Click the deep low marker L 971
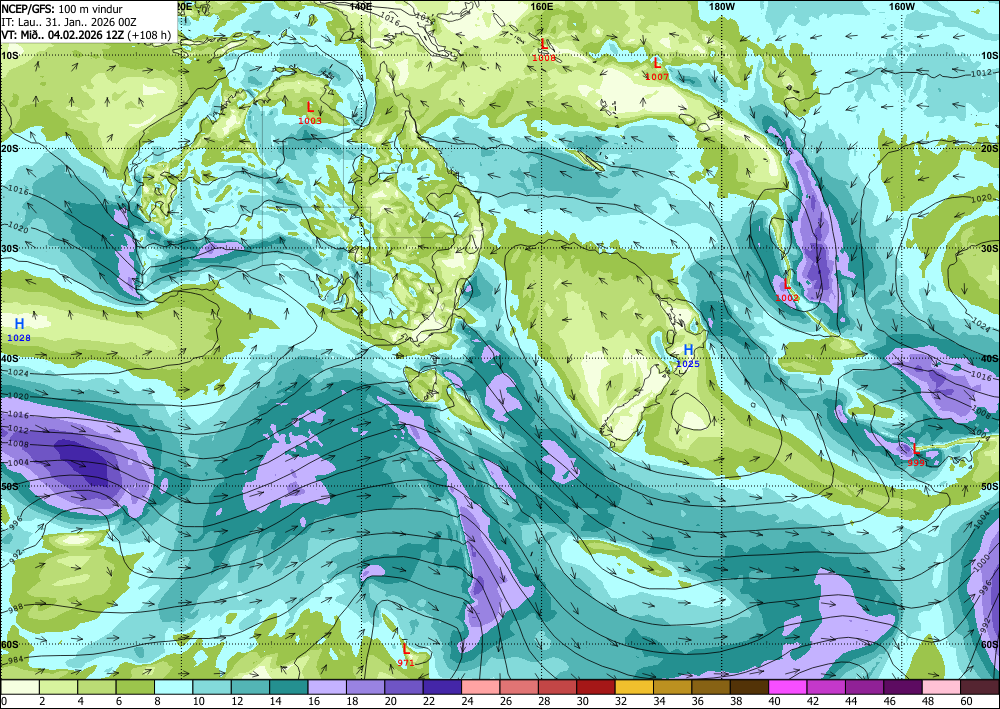Screen dimensions: 1000x709 click(406, 654)
